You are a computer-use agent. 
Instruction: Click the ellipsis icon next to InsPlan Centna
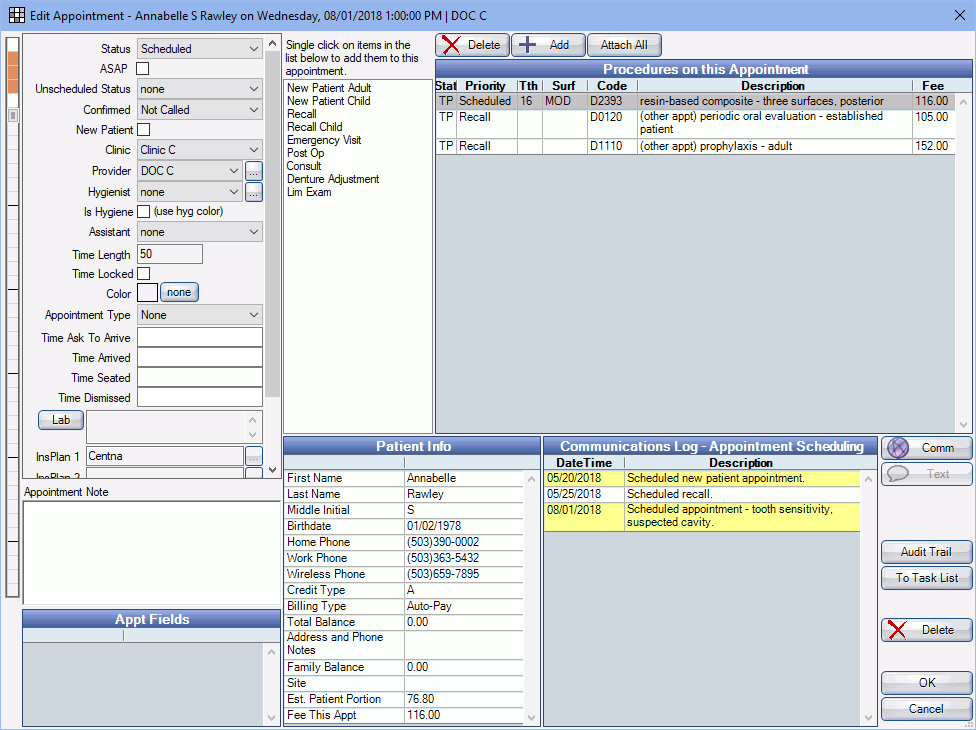coord(254,457)
